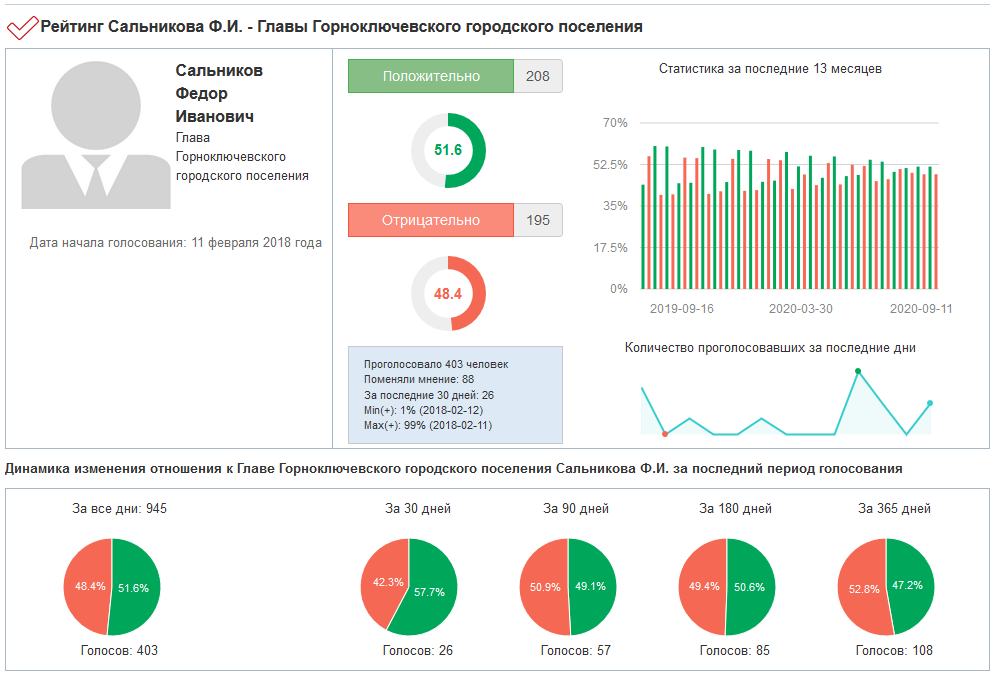The height and width of the screenshot is (676, 995).
Task: Click the gray profile avatar placeholder
Action: coord(96,134)
